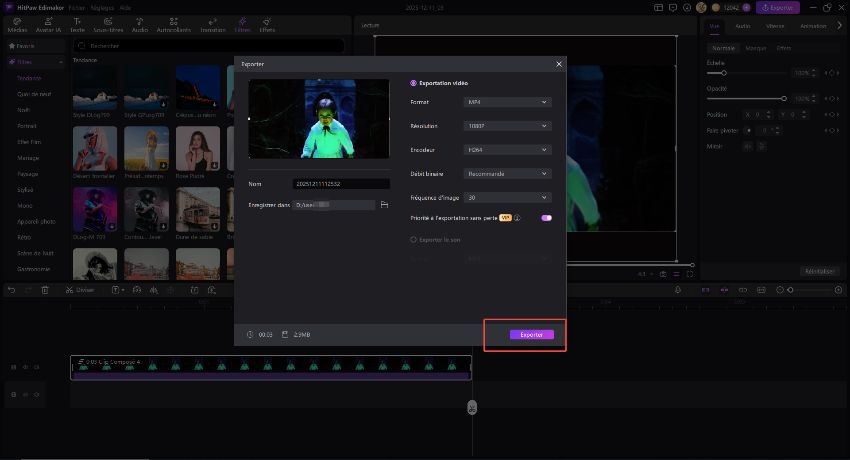Select the Exporter le son radio option

413,239
